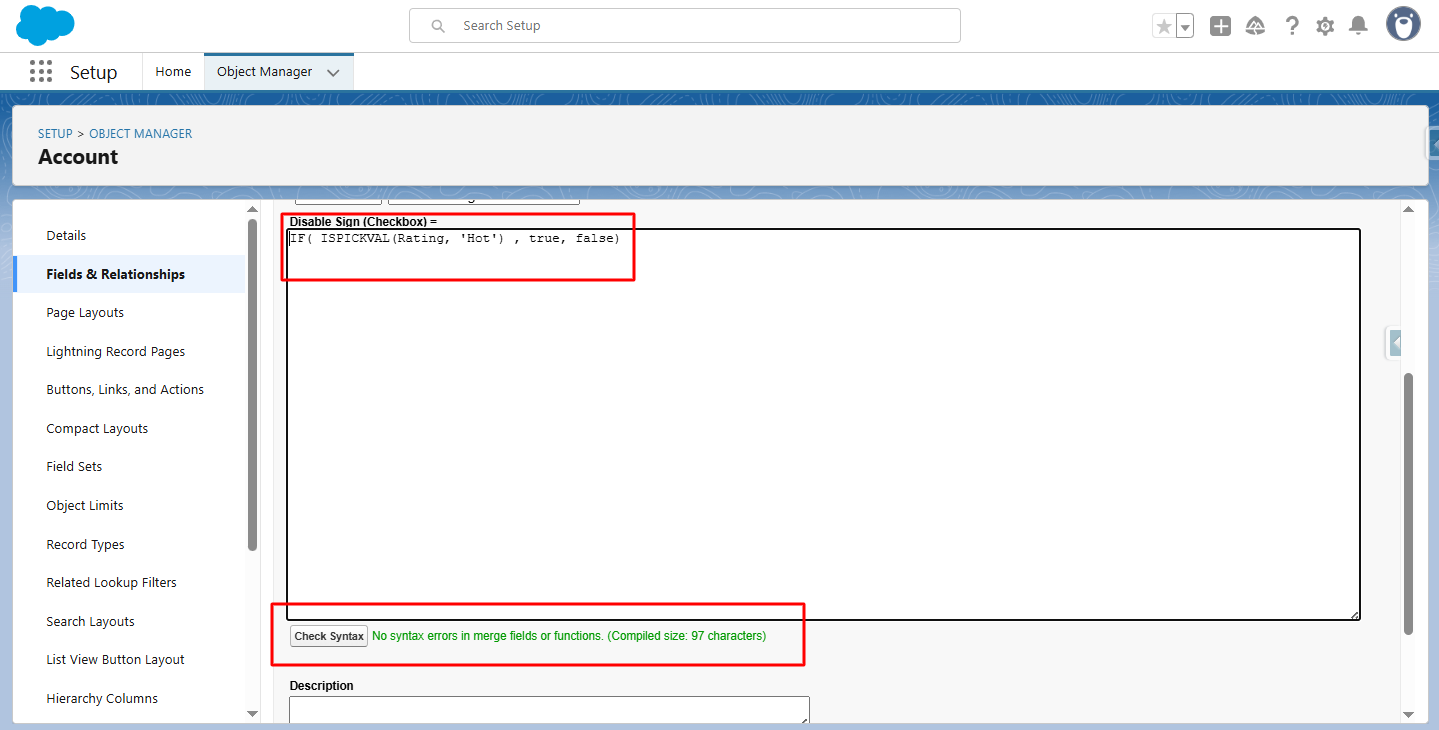Switch to the Home tab
Viewport: 1439px width, 730px height.
tap(173, 72)
